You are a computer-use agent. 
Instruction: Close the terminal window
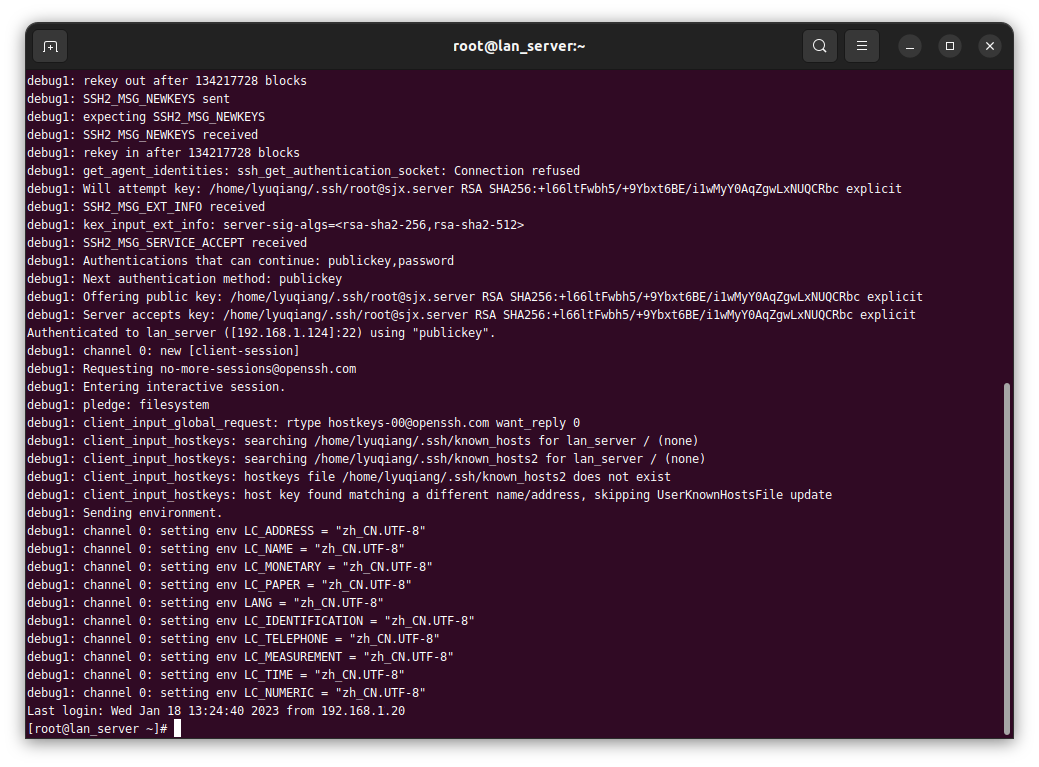989,46
